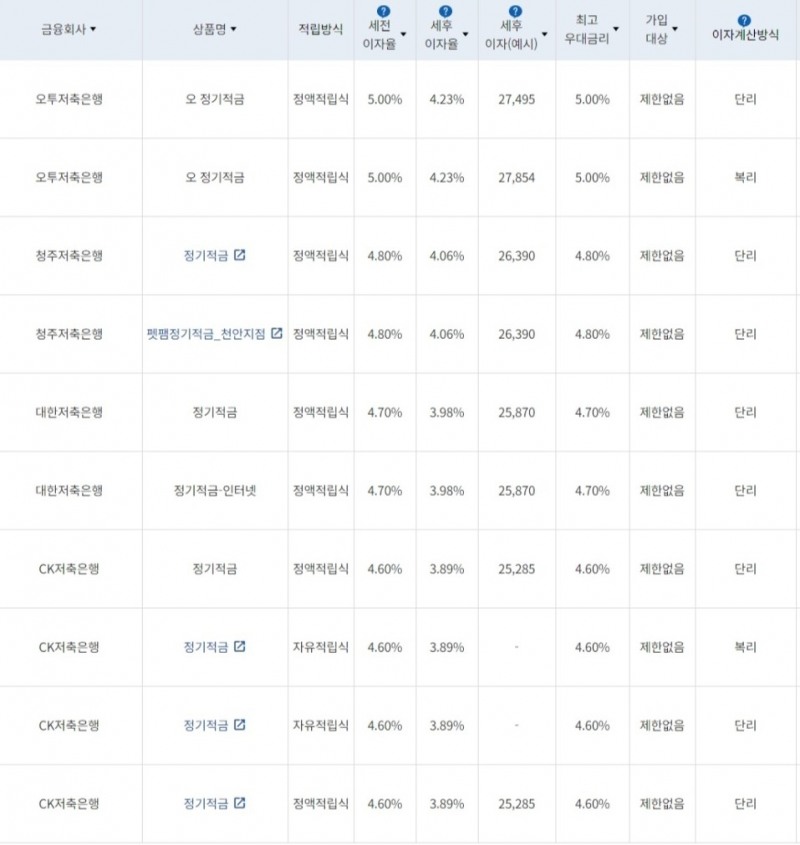The height and width of the screenshot is (845, 800).
Task: Click the sort arrow beside 세전 이자율
Action: [x=403, y=31]
